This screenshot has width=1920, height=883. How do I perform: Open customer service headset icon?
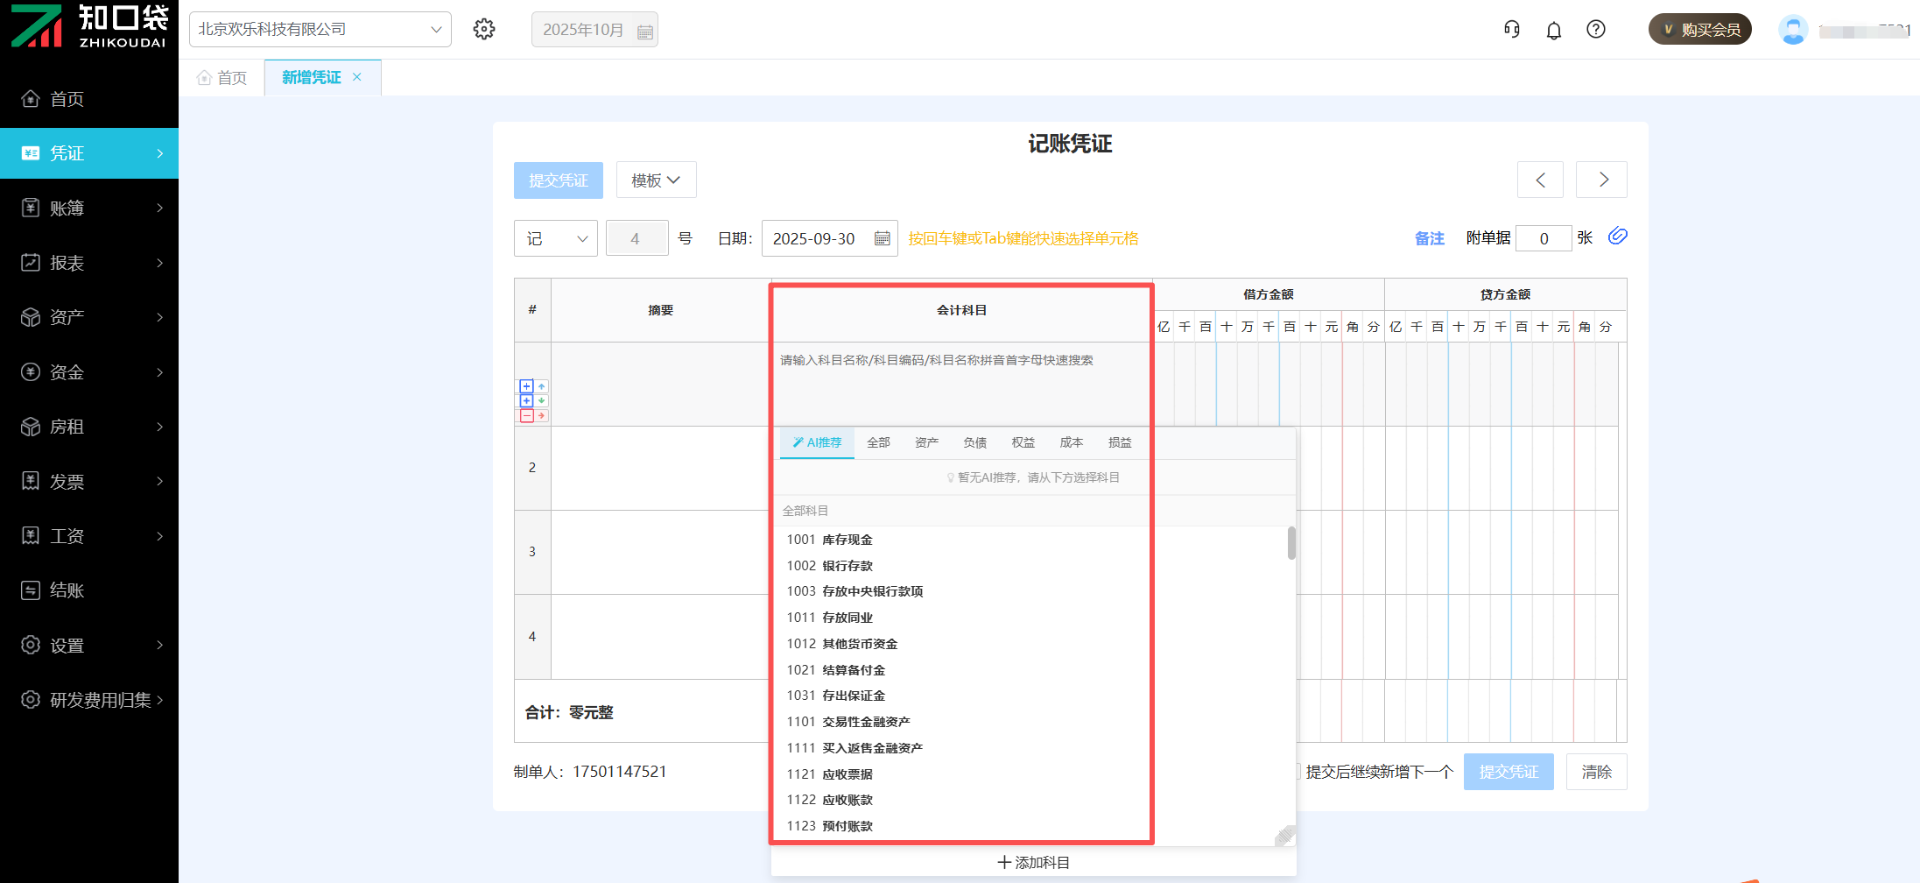click(1511, 29)
